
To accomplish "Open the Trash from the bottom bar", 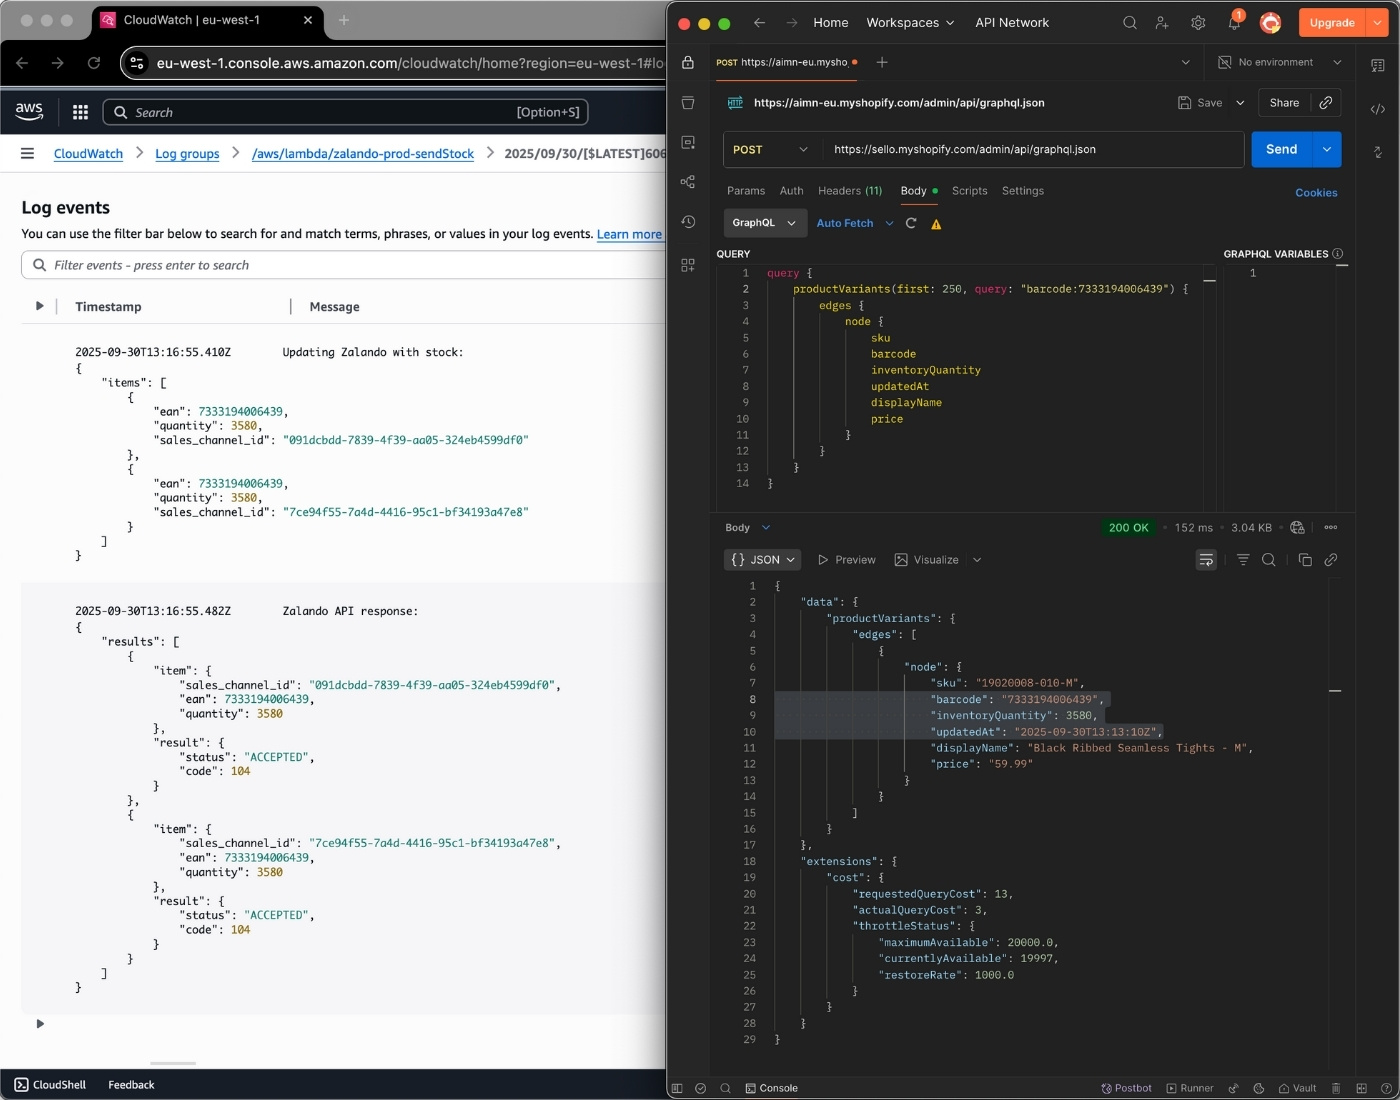I will tap(1335, 1088).
